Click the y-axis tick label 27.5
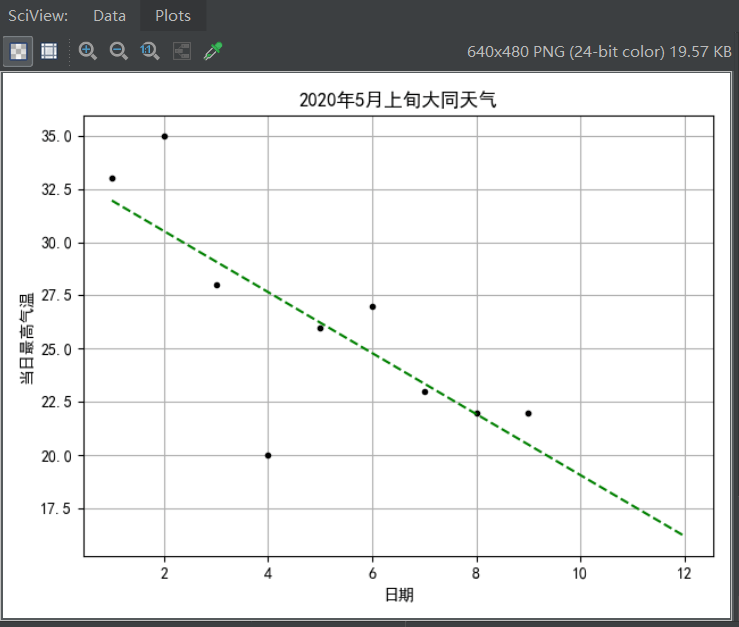Viewport: 739px width, 627px height. point(57,296)
